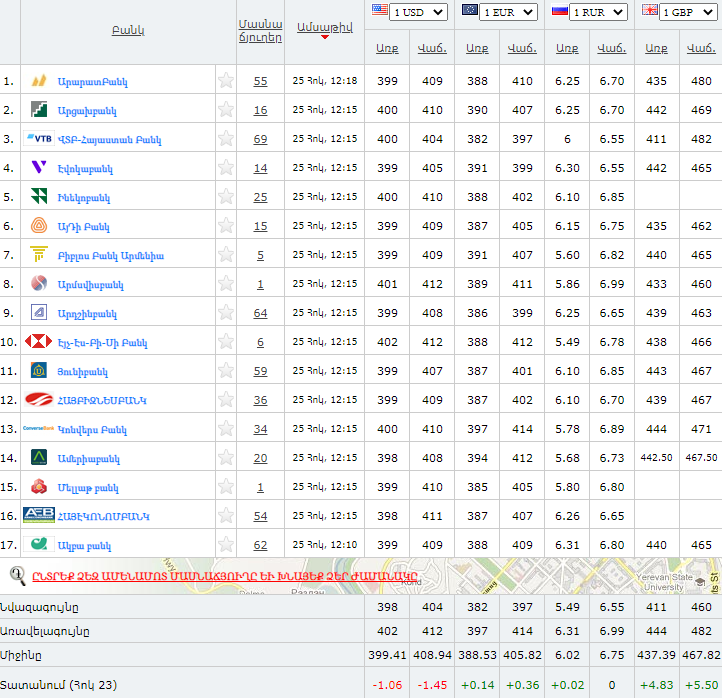Click the ID Bank orange logo

[x=39, y=226]
